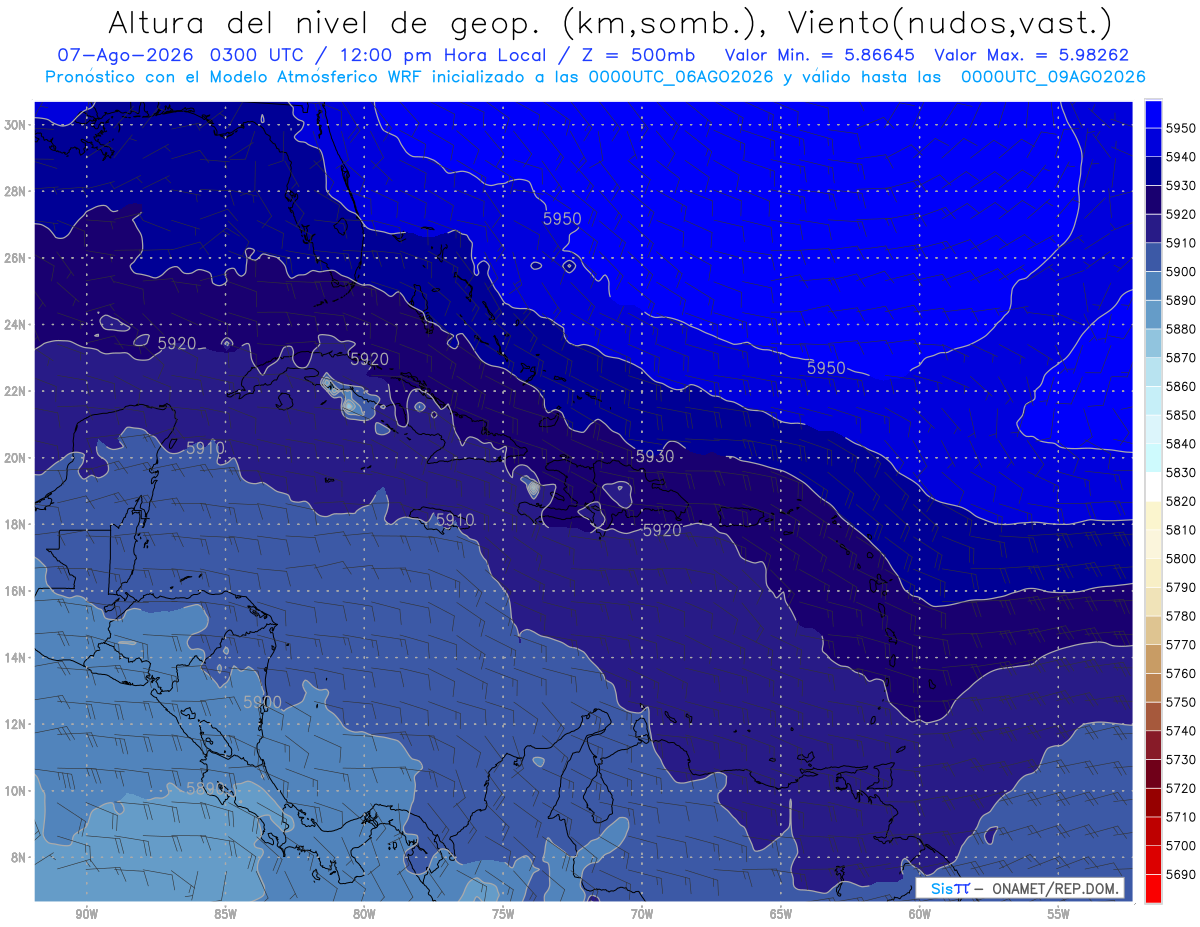Click the '5850' color scale value
Viewport: 1200px width, 927px height.
pyautogui.click(x=1181, y=414)
